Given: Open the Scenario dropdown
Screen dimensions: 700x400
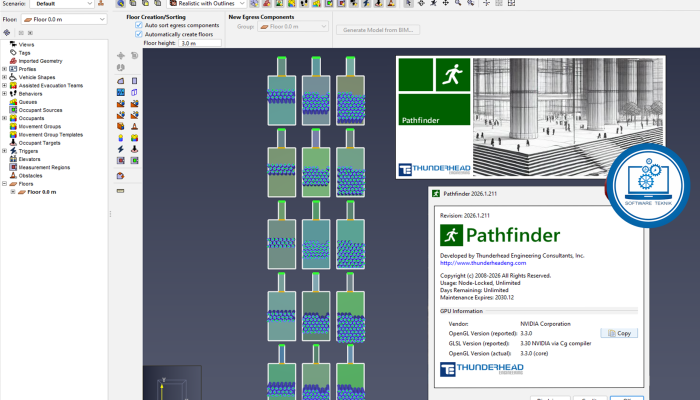Looking at the screenshot, I should [x=62, y=4].
